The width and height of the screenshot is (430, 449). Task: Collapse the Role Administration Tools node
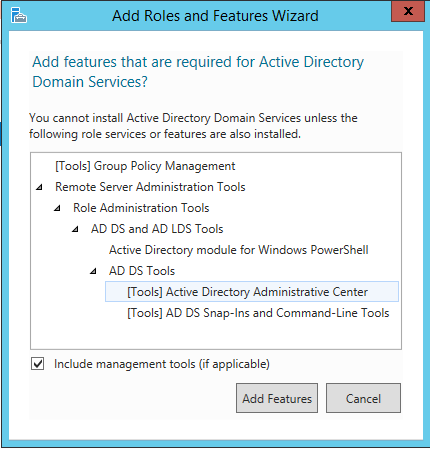click(x=57, y=208)
